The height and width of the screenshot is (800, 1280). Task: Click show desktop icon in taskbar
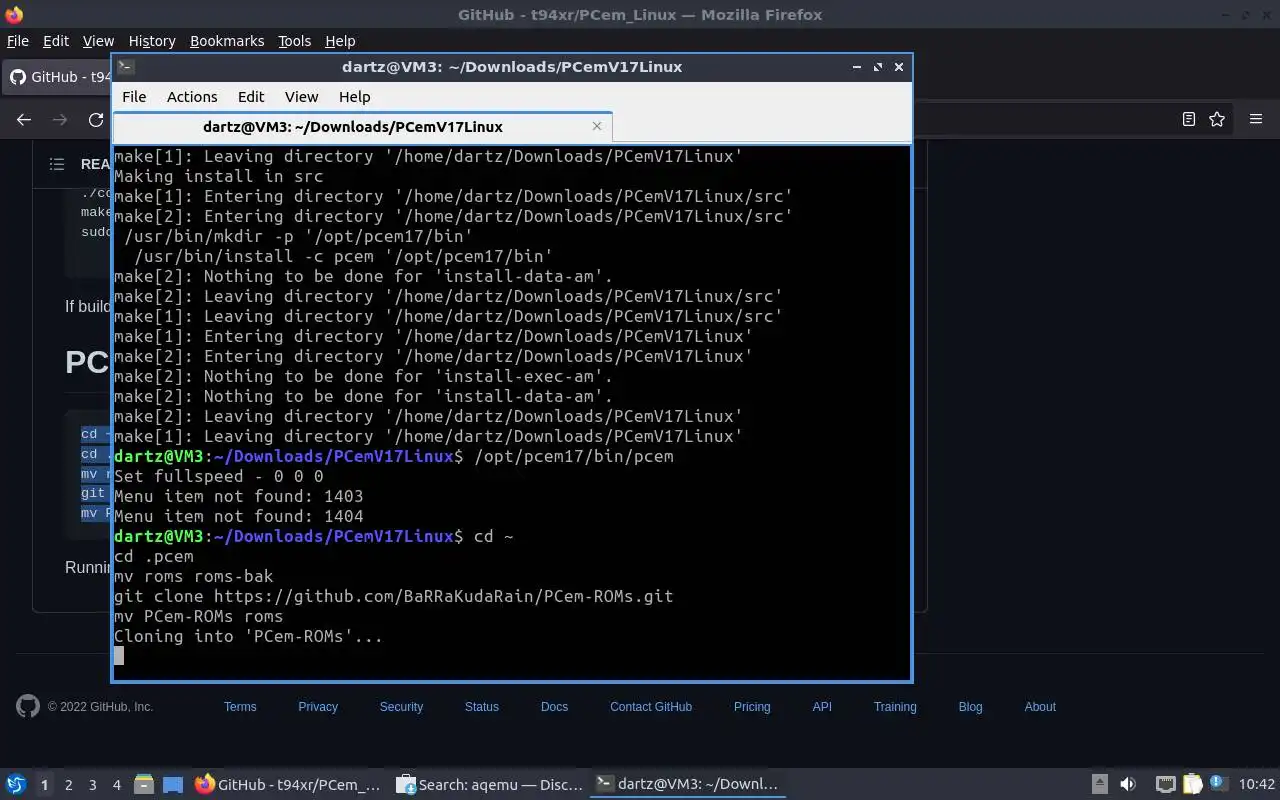173,785
